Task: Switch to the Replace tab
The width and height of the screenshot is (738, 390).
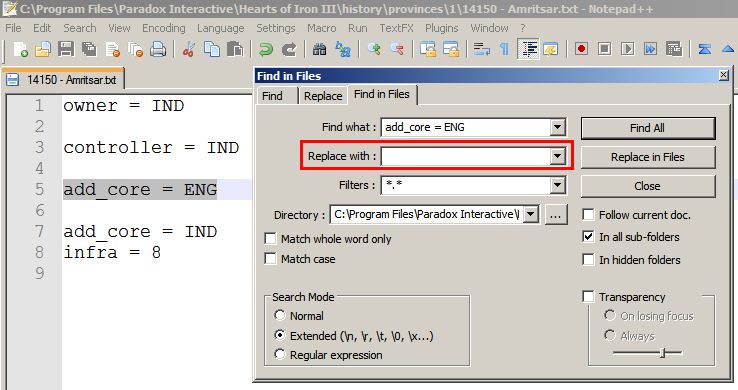Action: click(323, 96)
